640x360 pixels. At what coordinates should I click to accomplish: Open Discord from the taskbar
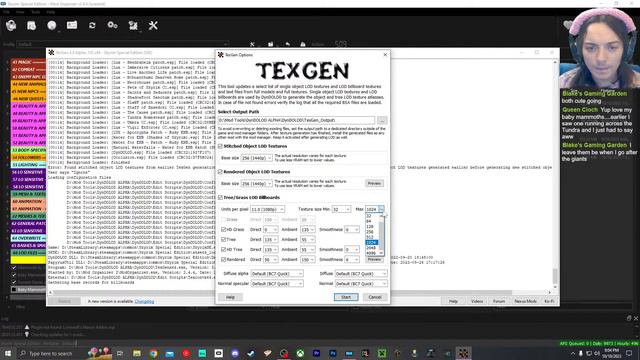[x=235, y=353]
